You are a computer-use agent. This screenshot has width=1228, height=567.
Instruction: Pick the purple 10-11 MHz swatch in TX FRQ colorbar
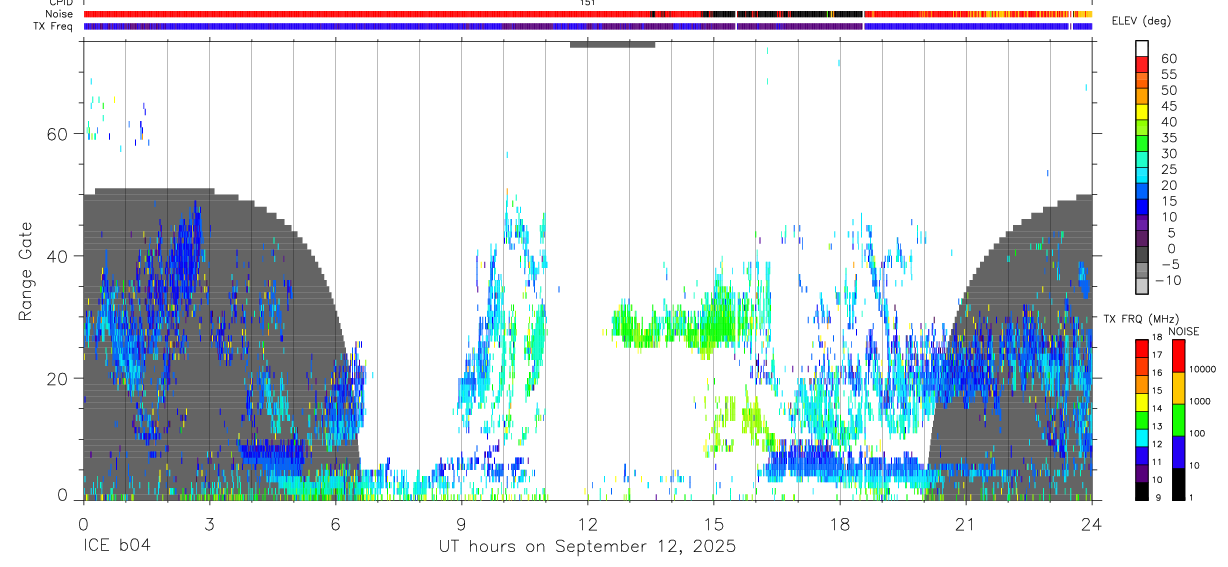coord(1142,473)
